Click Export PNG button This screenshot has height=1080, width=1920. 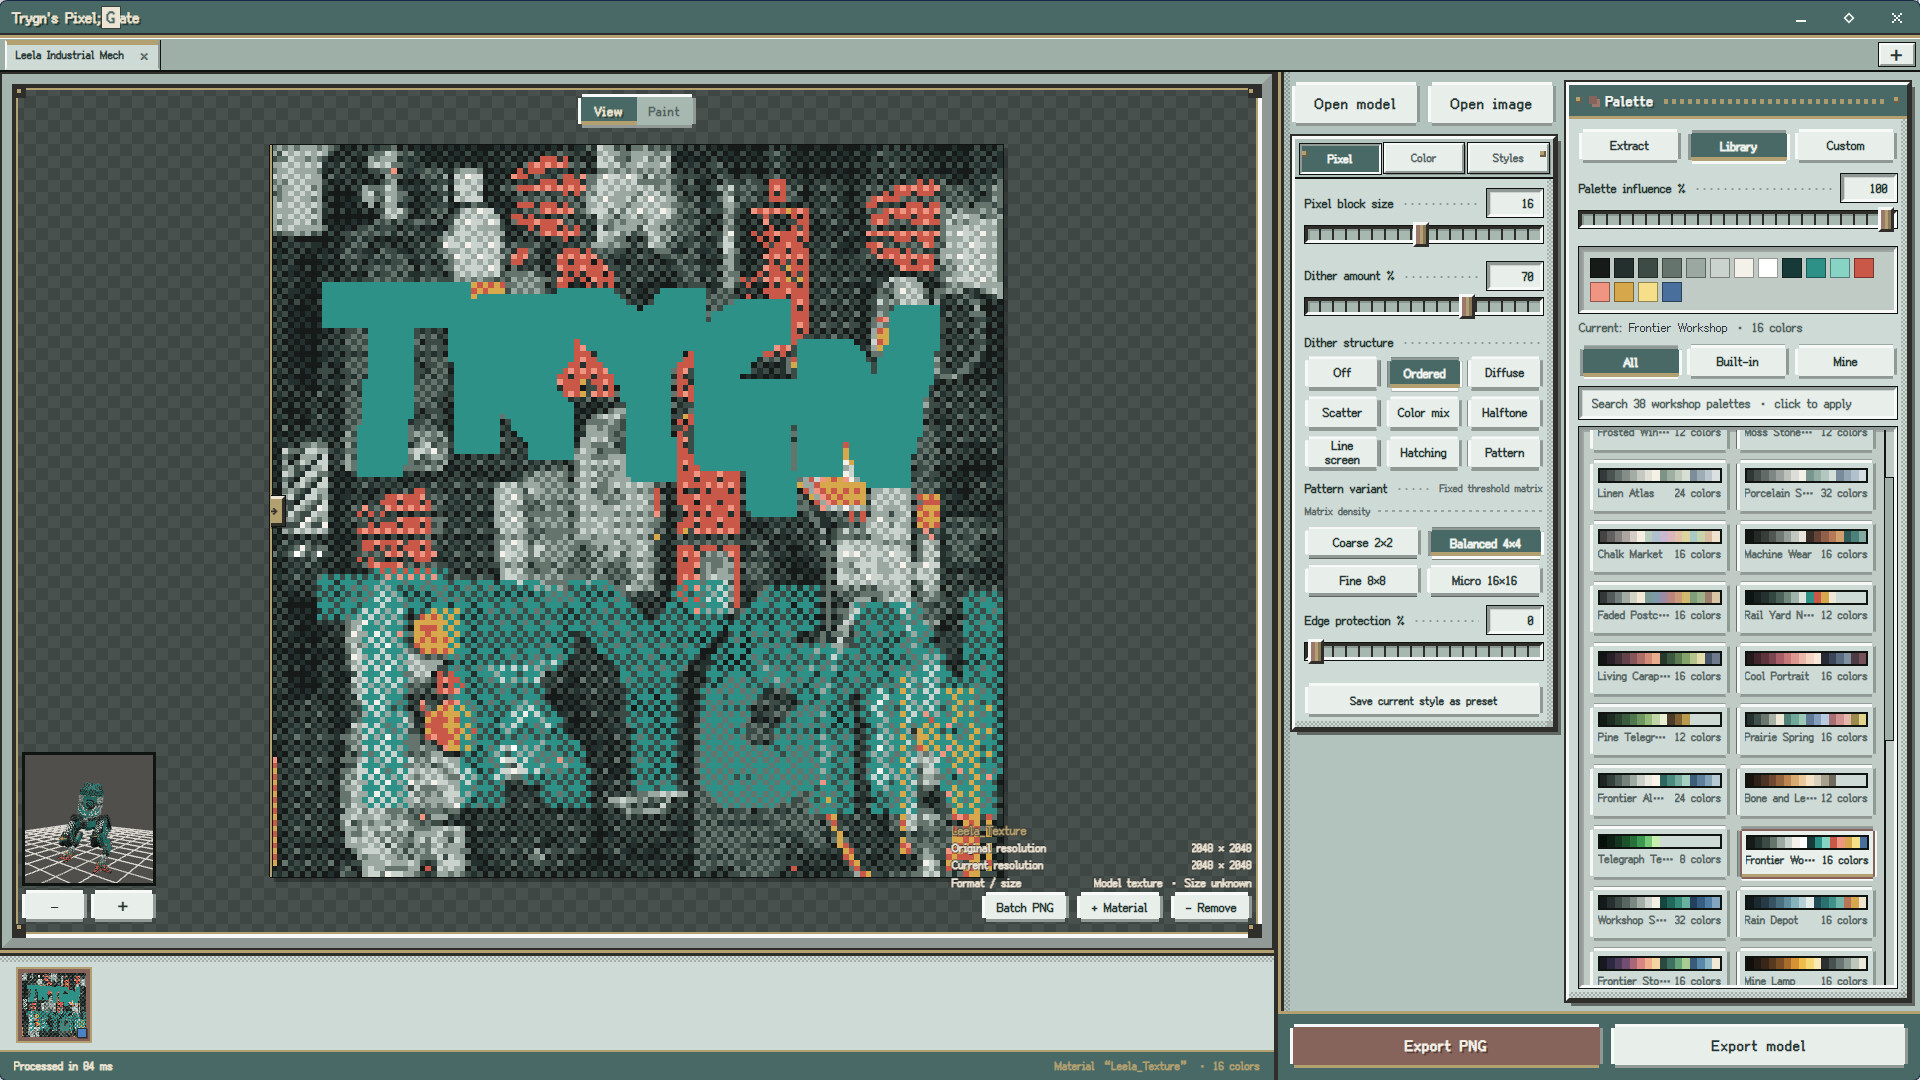tap(1445, 1046)
